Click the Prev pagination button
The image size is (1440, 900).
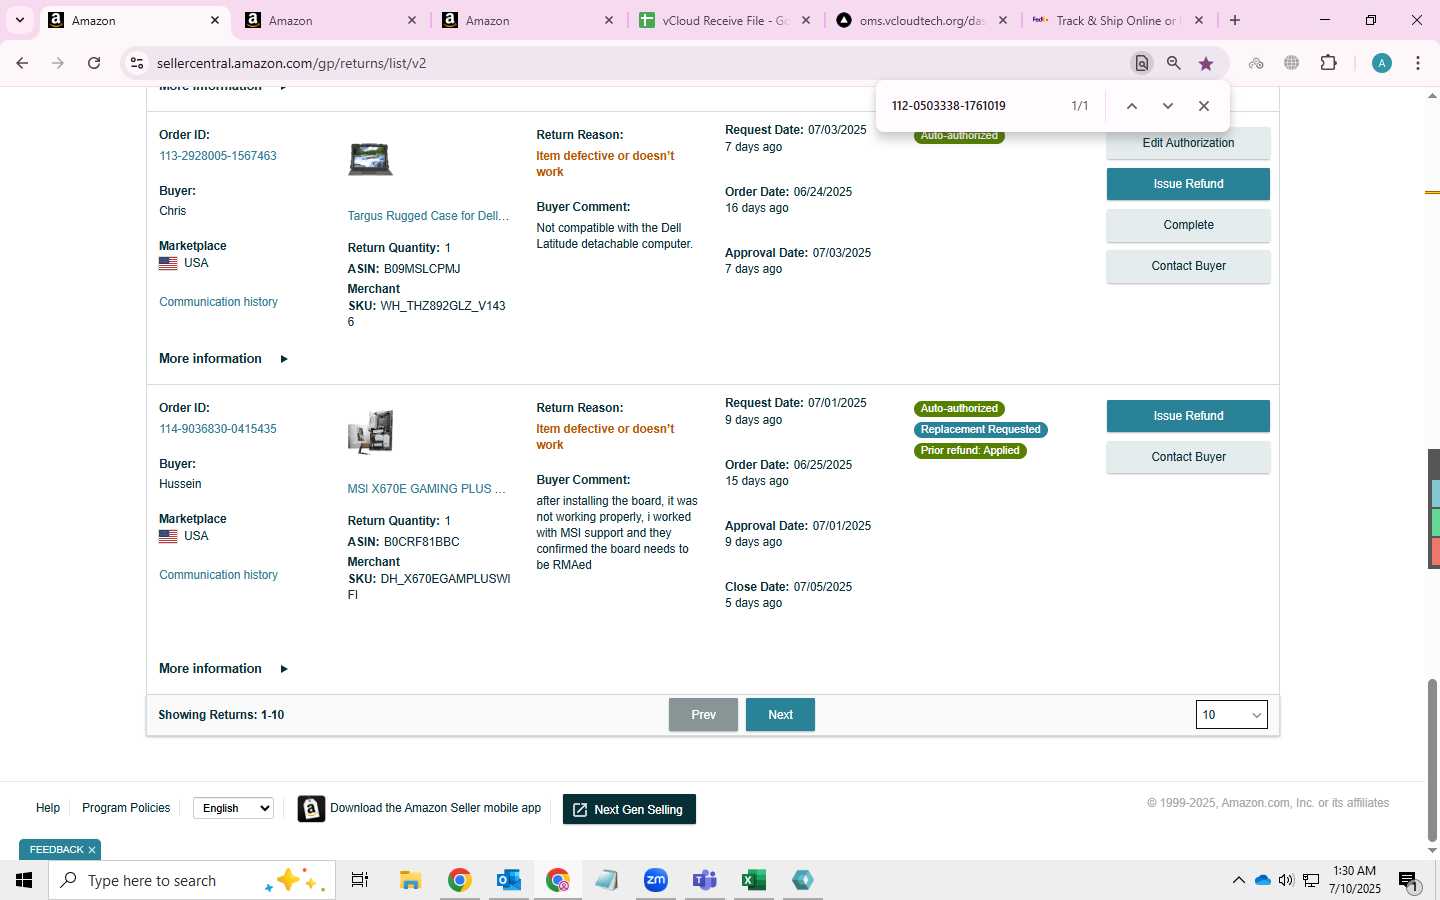(x=703, y=715)
